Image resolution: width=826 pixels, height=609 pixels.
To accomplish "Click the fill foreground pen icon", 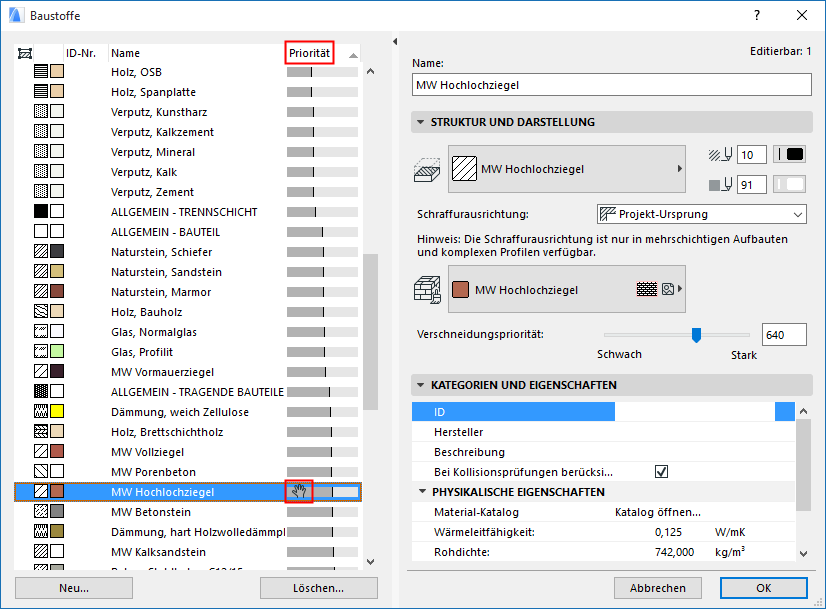I will tap(721, 154).
